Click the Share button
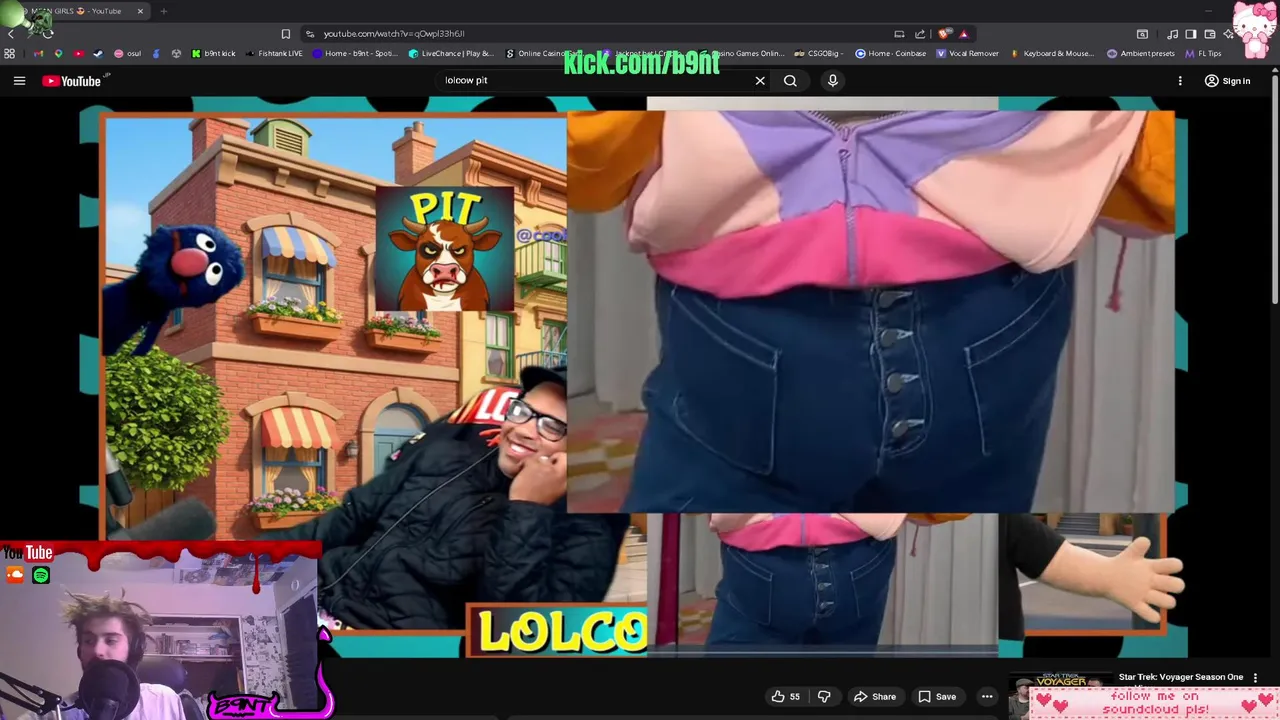The height and width of the screenshot is (720, 1280). click(x=874, y=696)
